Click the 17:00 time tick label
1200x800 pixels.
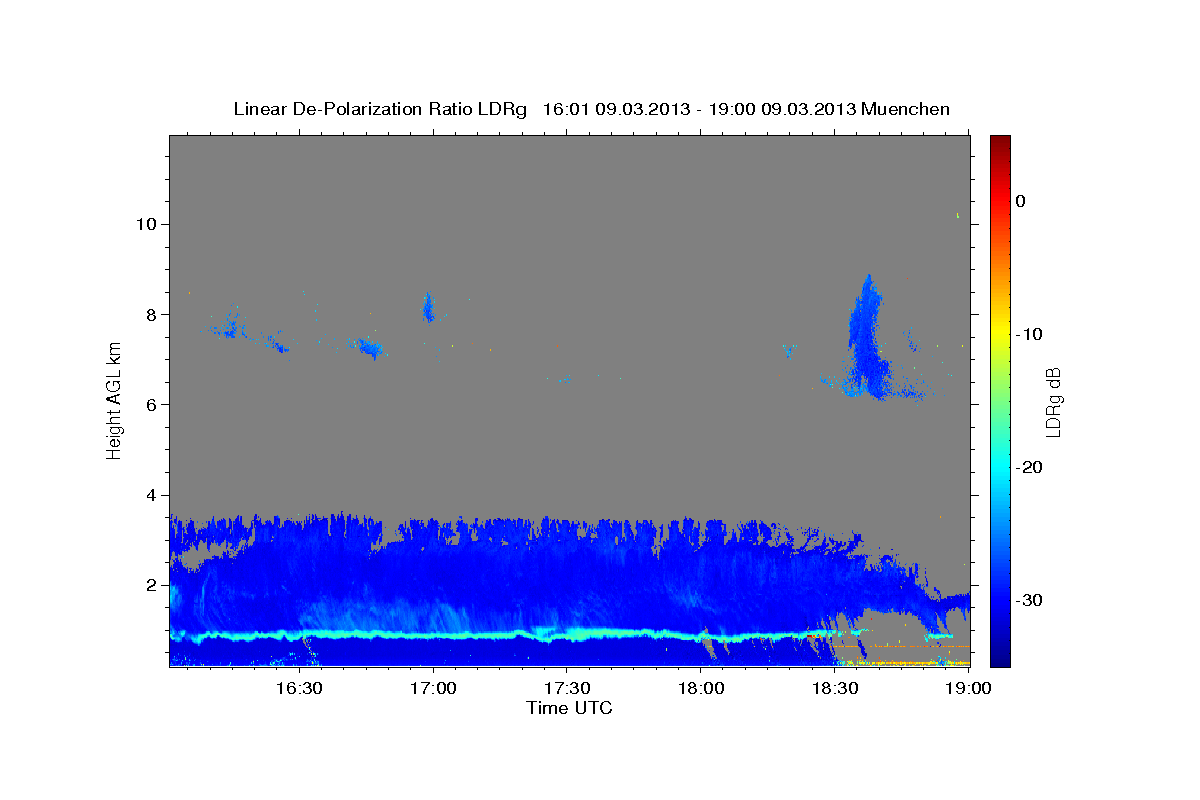coord(433,688)
